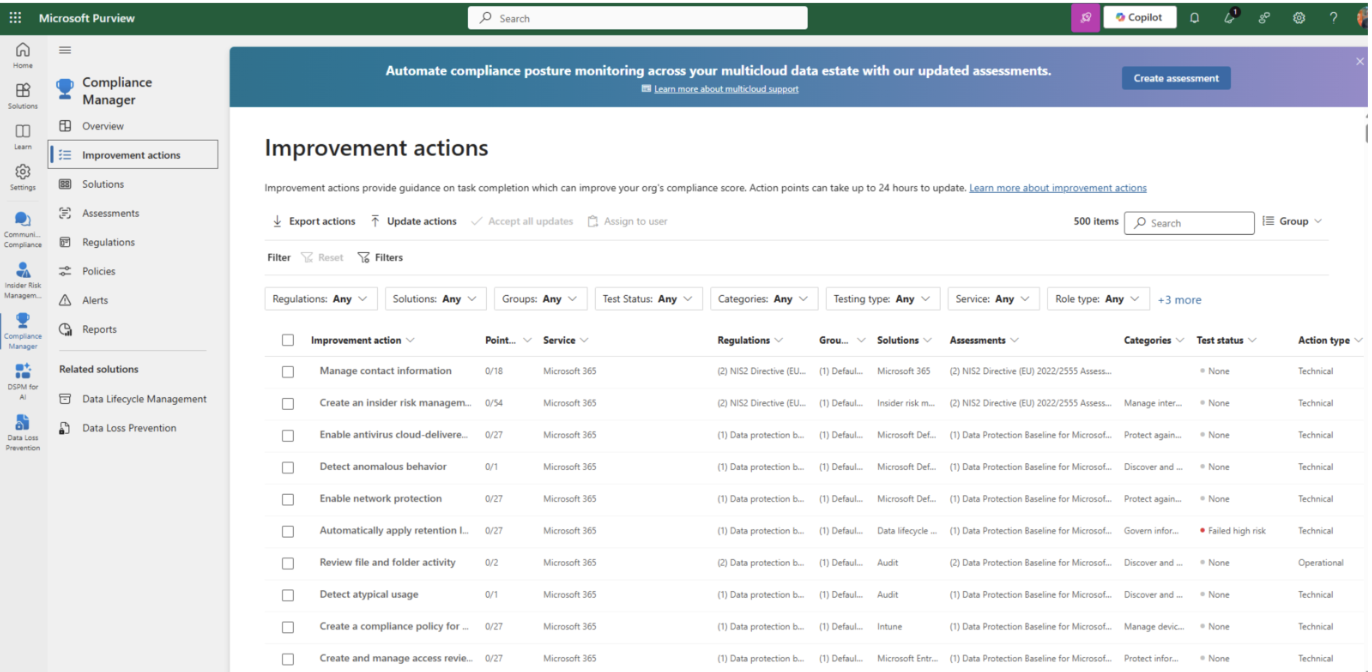Open Learn in the left rail
1372x672 pixels.
[x=23, y=137]
